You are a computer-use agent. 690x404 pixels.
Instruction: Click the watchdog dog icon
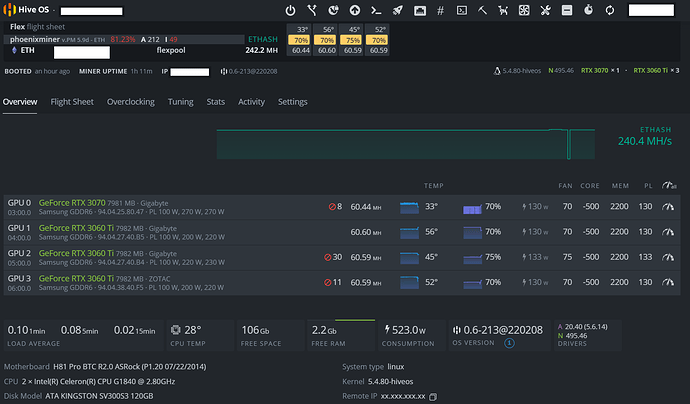[x=503, y=10]
